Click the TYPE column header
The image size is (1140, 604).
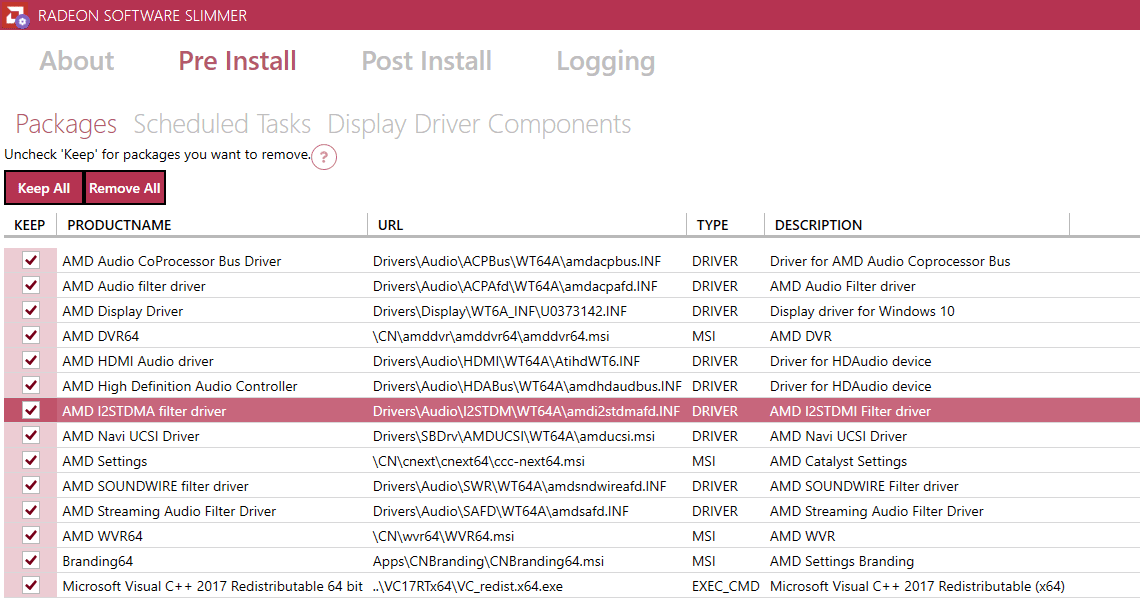pos(712,225)
